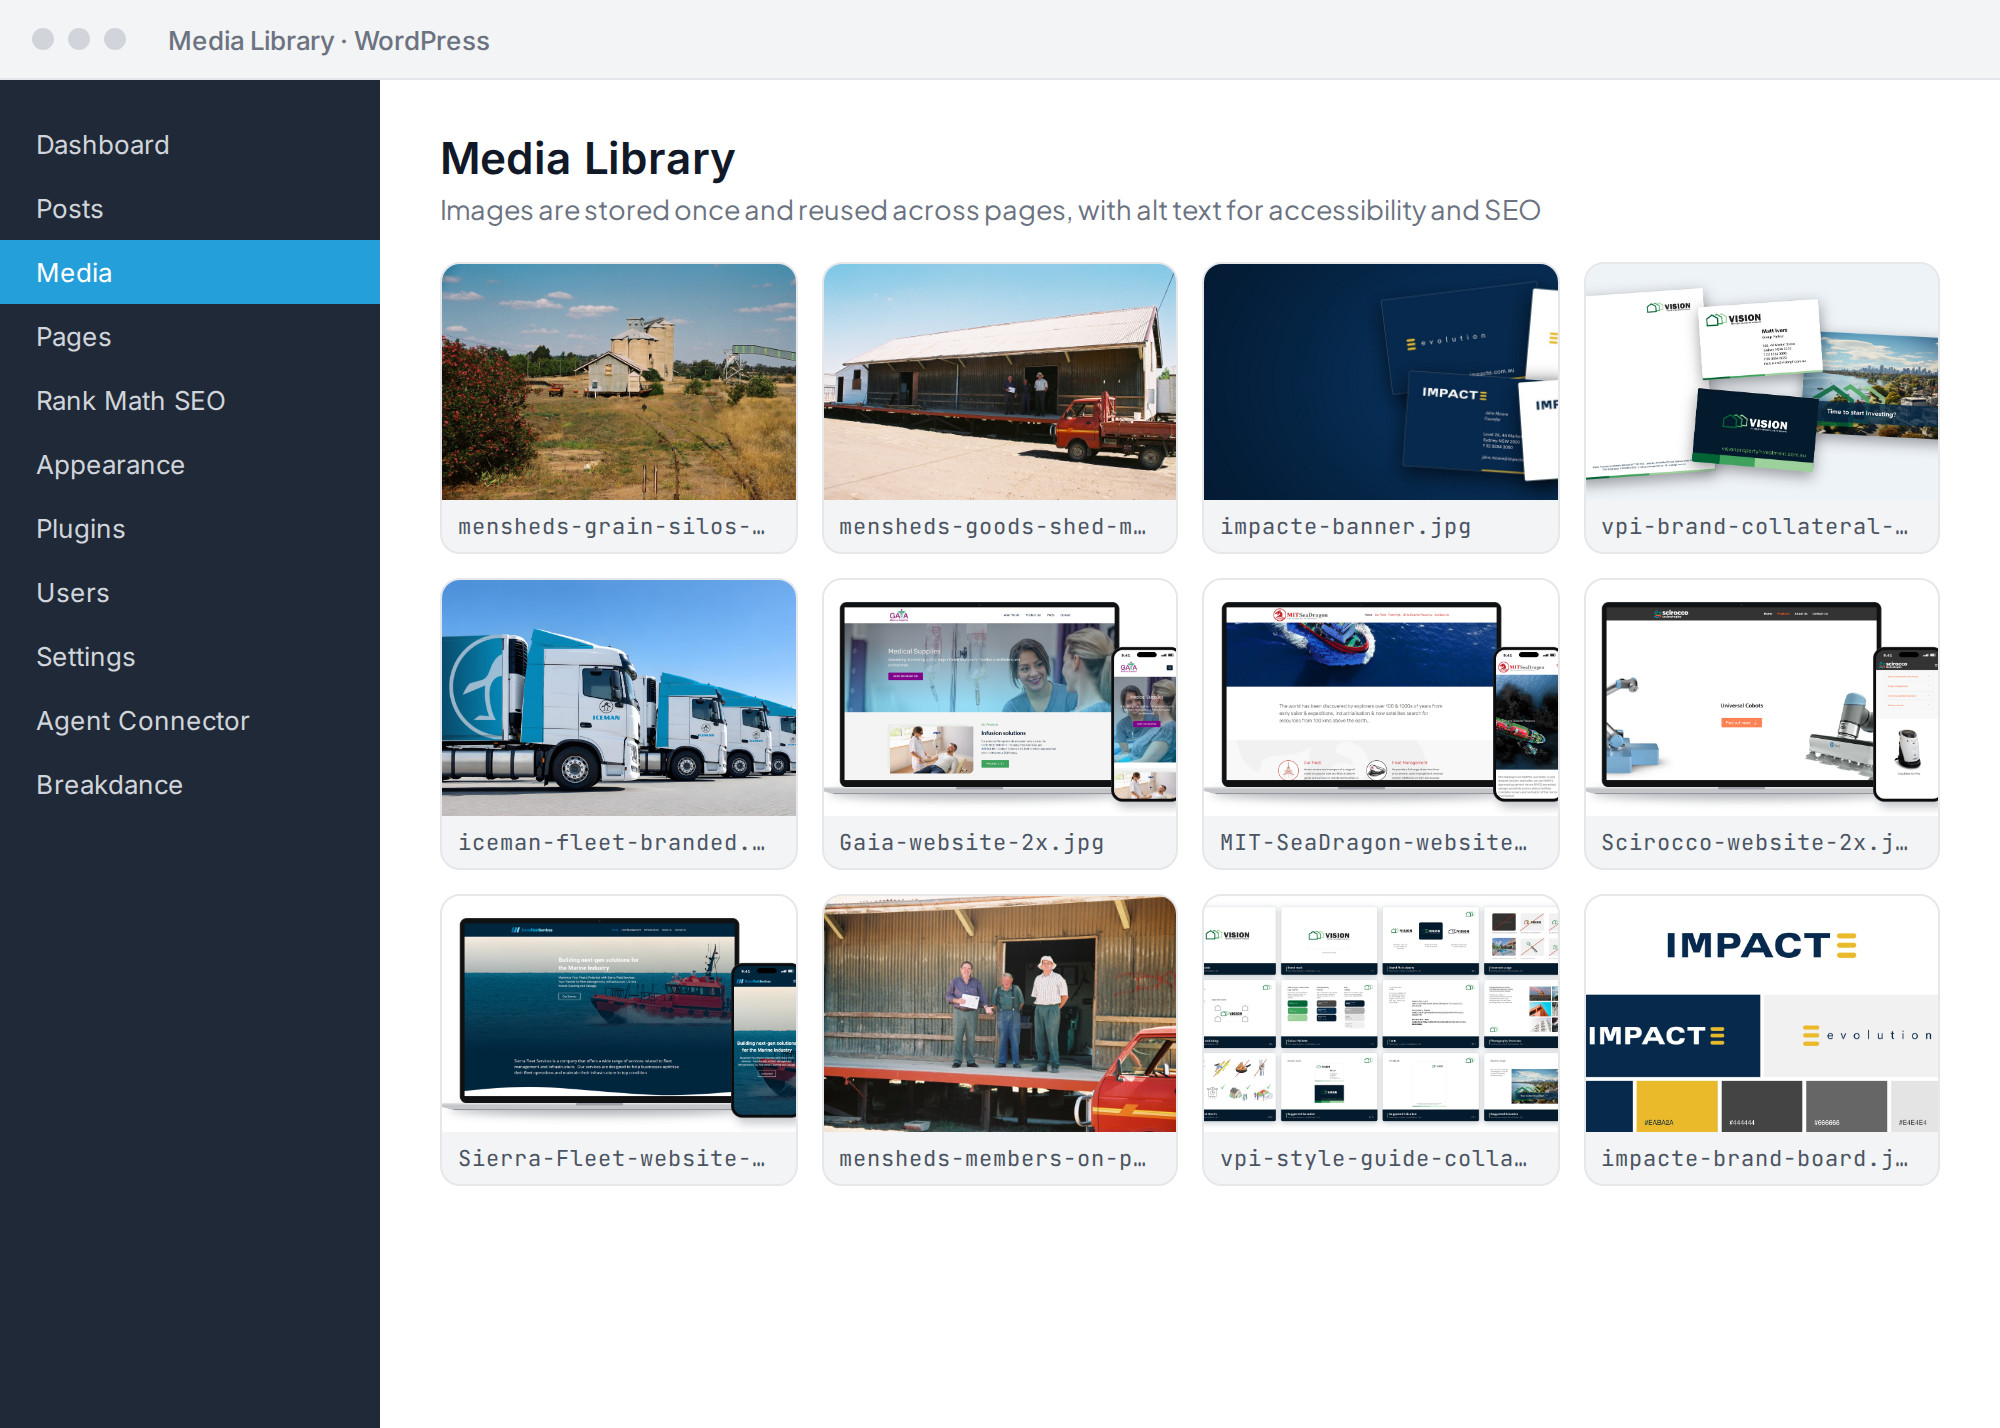Open the iceman fleet trucks thumbnail

point(619,698)
